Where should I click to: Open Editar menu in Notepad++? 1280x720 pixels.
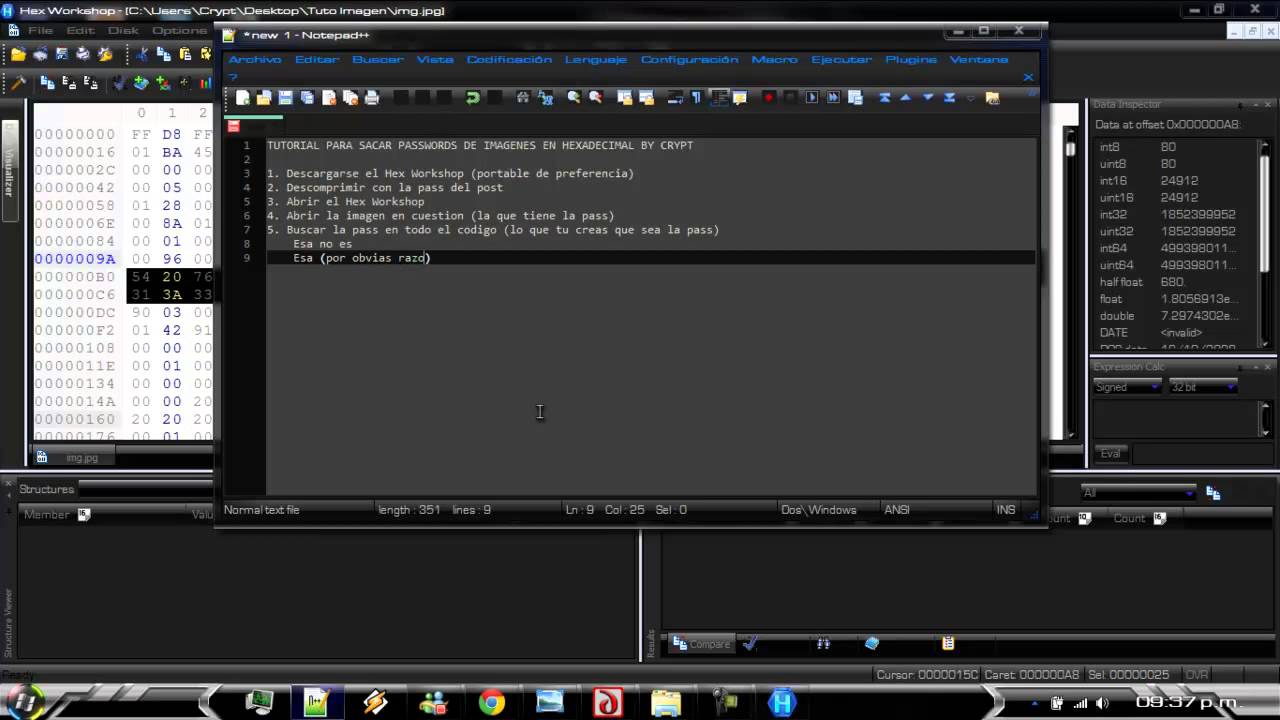point(317,59)
